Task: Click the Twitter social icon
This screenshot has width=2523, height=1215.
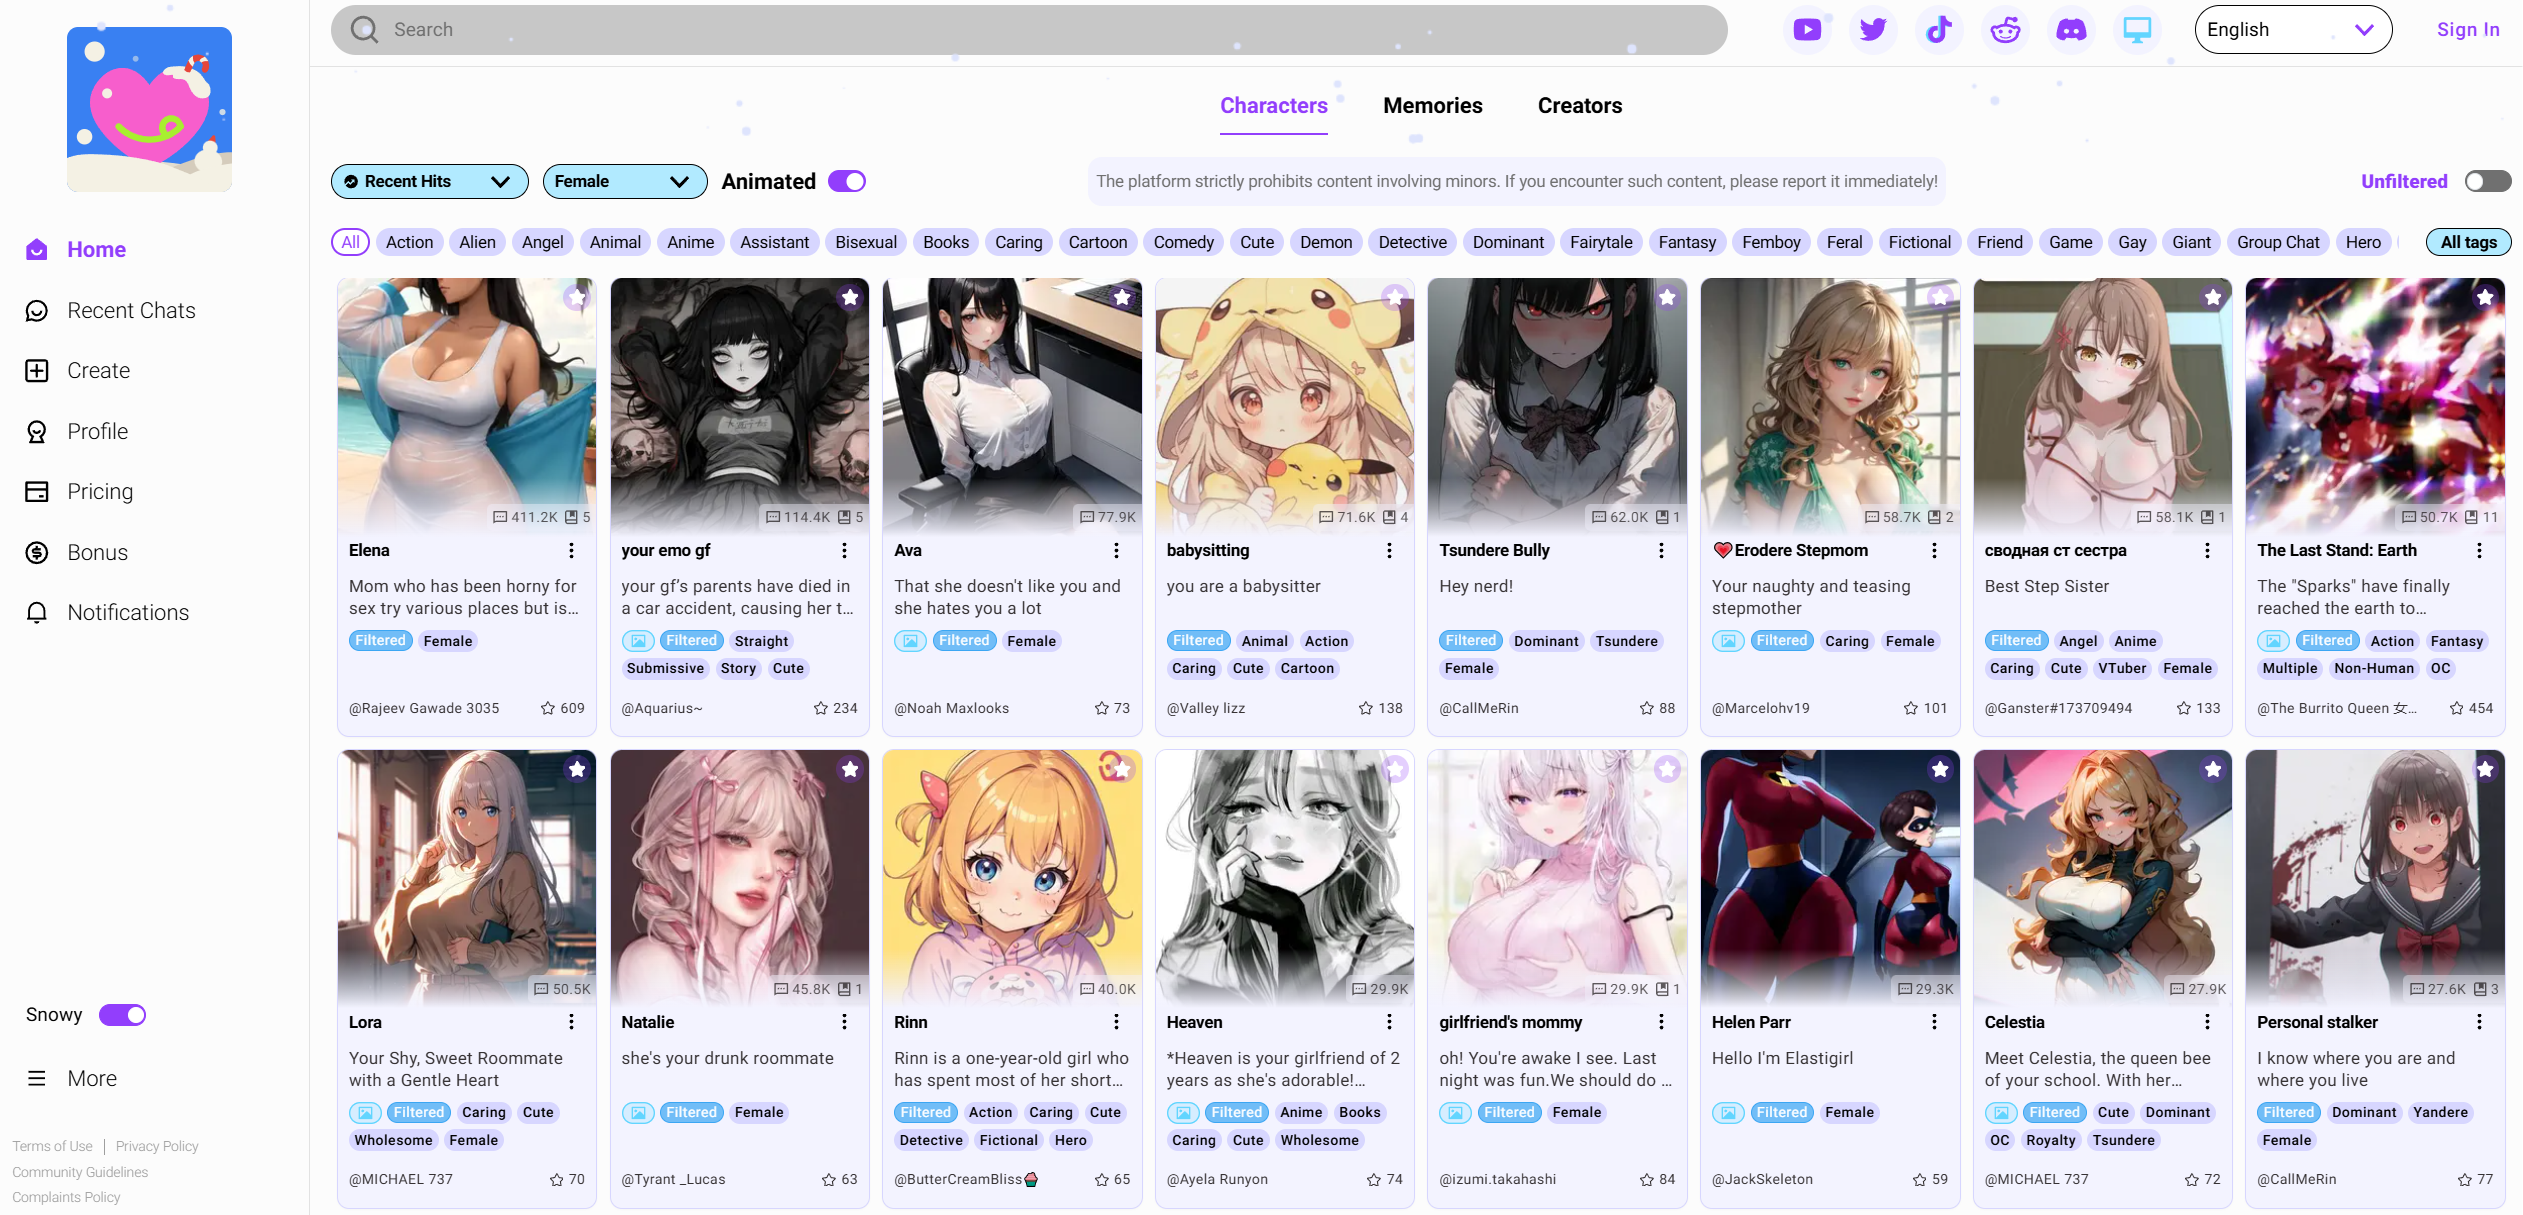Action: point(1872,29)
